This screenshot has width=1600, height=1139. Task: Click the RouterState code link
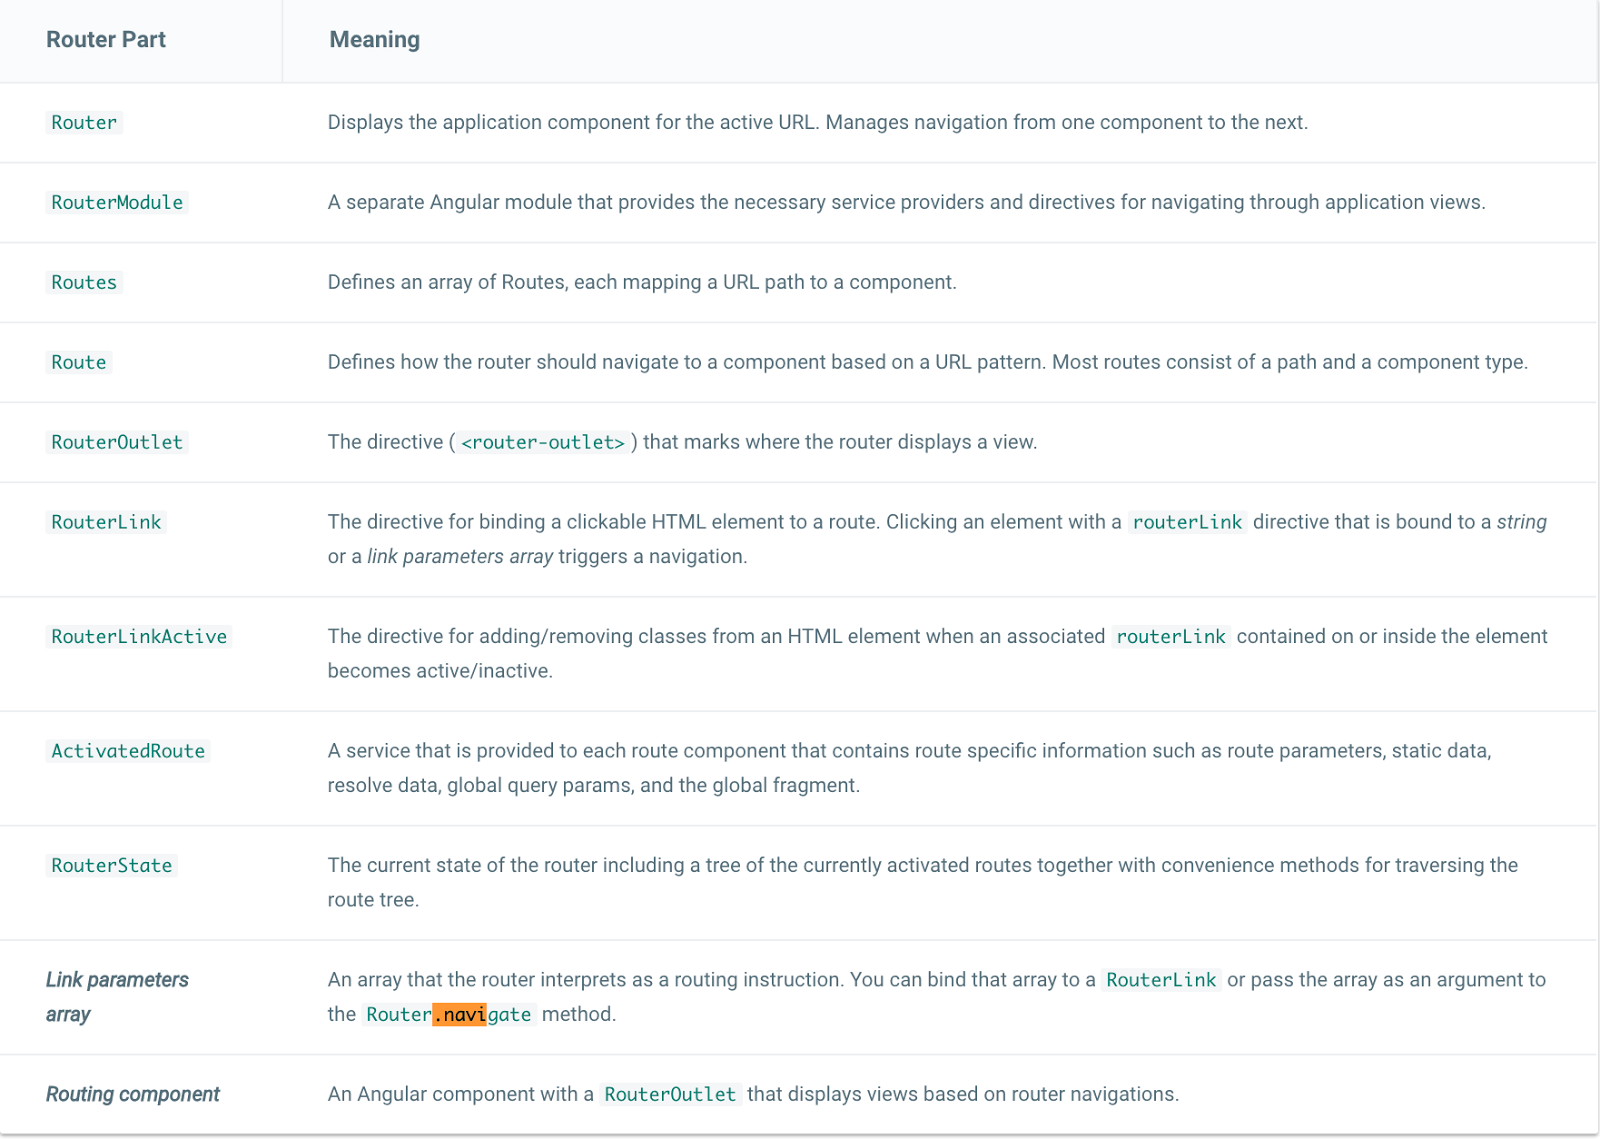(112, 866)
